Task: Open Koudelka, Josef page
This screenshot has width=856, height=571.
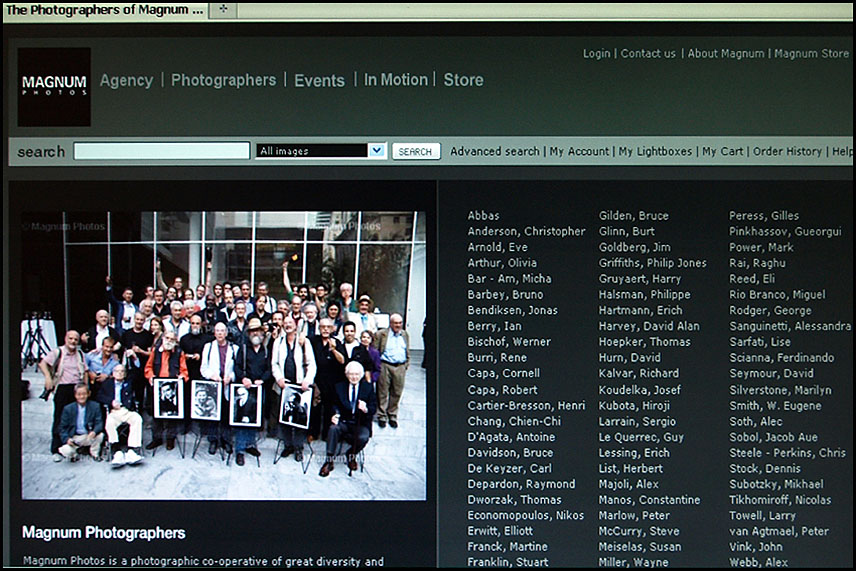Action: [x=639, y=390]
